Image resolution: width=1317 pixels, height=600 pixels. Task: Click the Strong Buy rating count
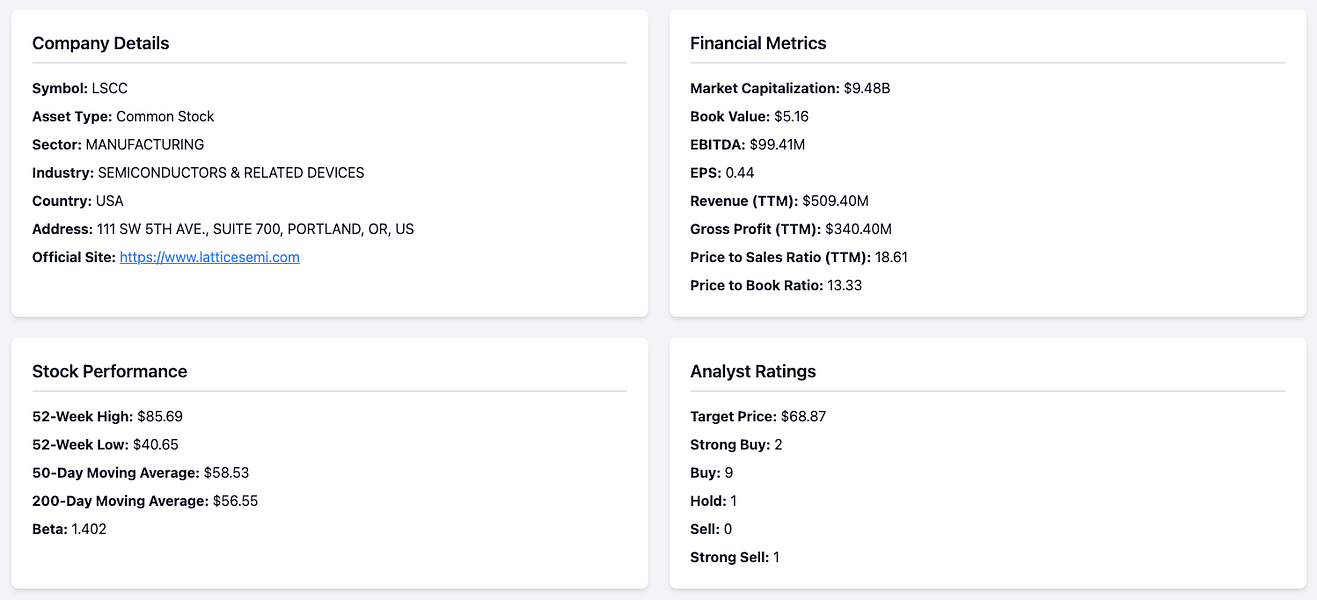point(778,444)
